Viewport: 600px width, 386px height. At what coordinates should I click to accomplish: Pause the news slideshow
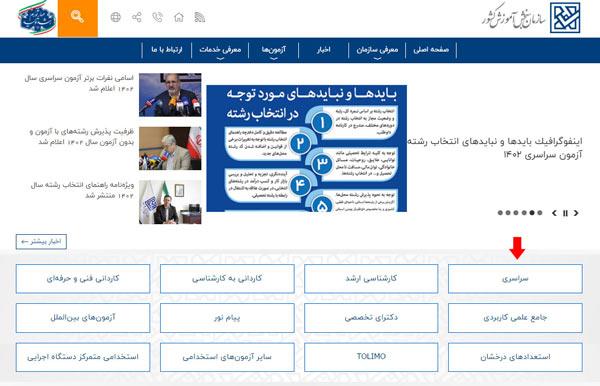coord(565,213)
